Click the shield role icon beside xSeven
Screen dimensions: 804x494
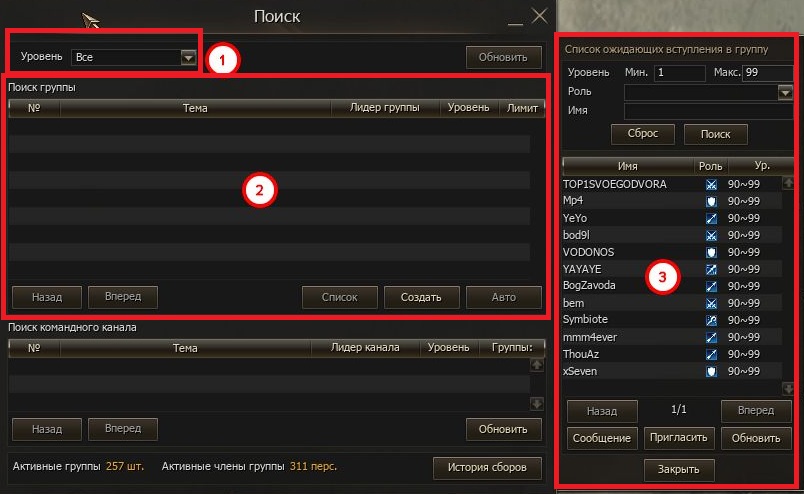[x=712, y=370]
